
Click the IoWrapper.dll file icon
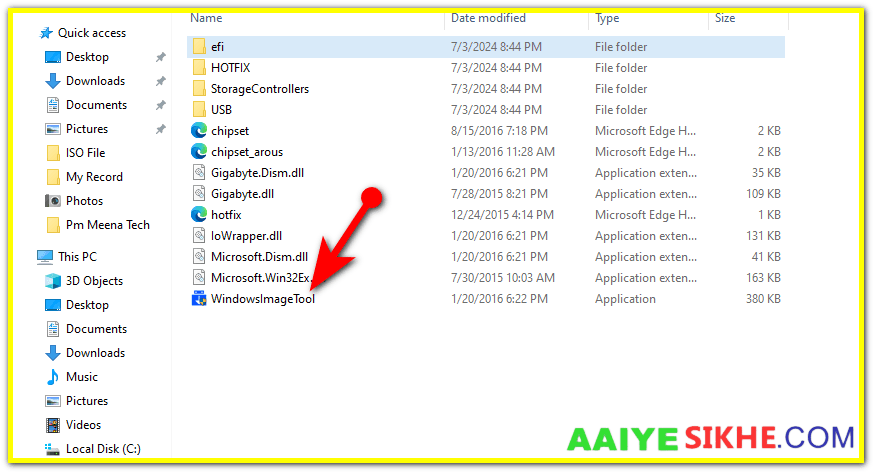pyautogui.click(x=199, y=235)
